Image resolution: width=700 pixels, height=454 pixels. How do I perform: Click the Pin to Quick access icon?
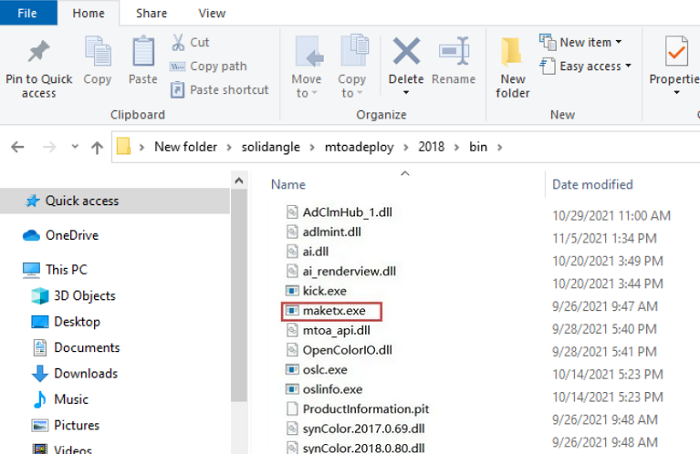click(x=39, y=52)
